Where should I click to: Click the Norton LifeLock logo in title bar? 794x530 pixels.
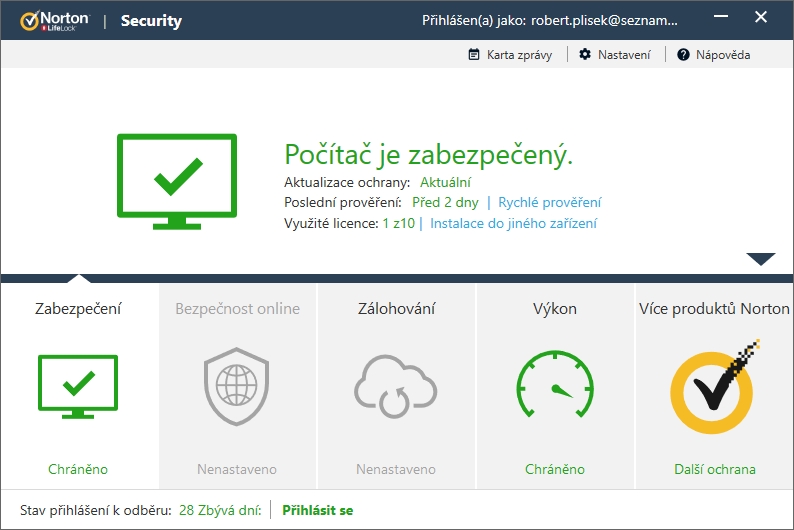pyautogui.click(x=53, y=20)
